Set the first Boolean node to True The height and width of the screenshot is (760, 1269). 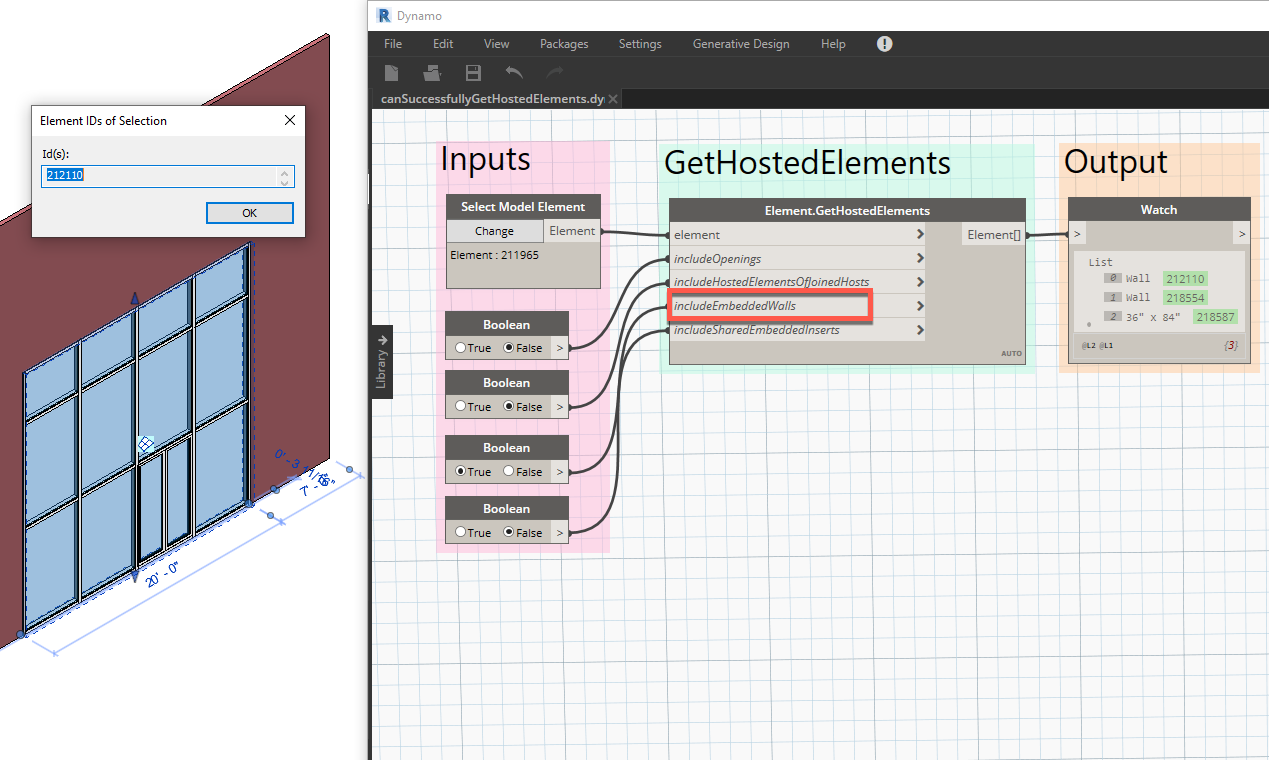click(x=462, y=347)
